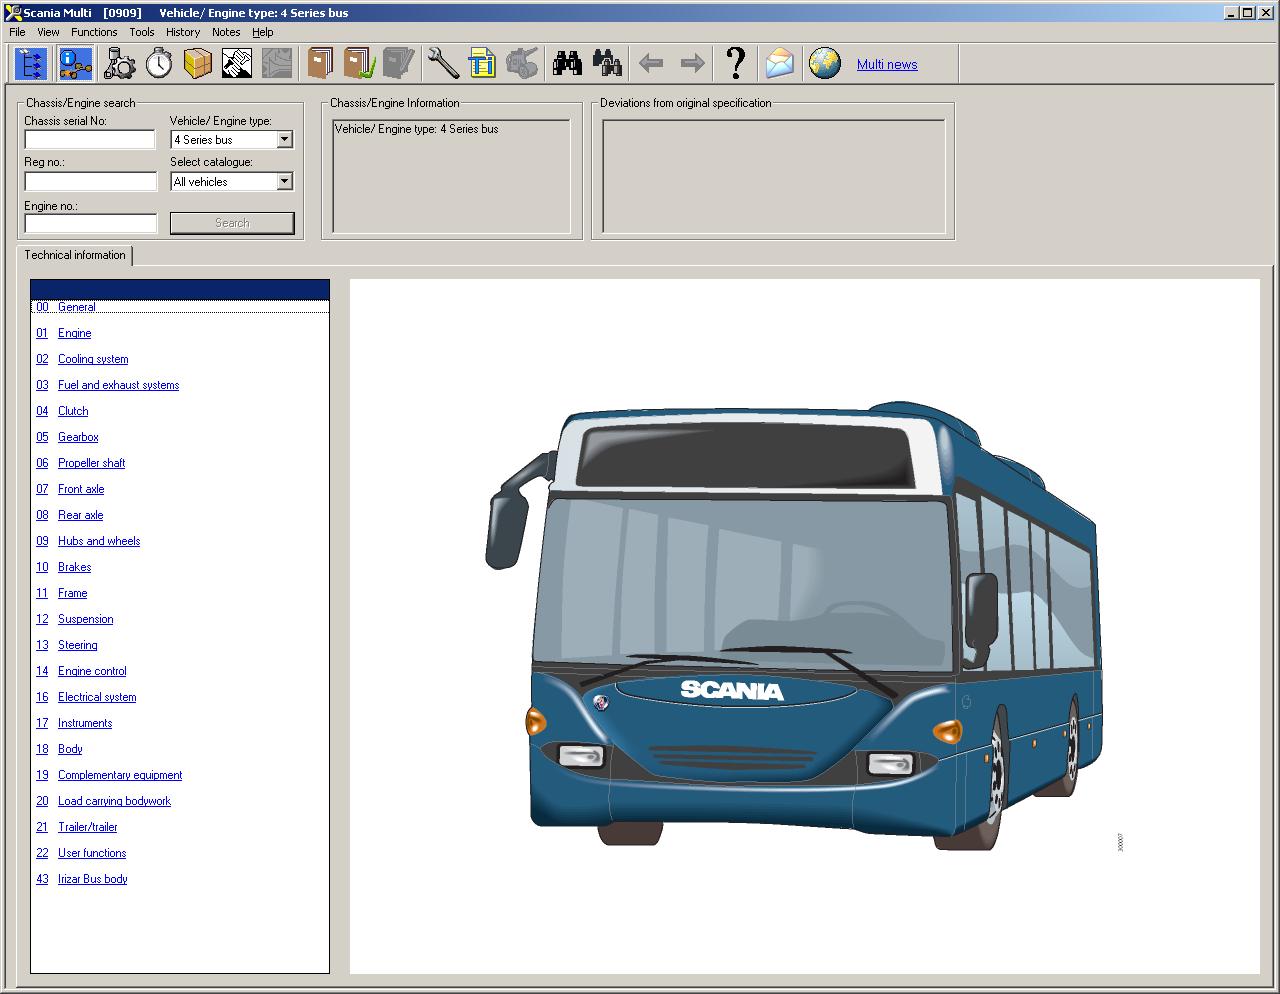Open the User functions link
The width and height of the screenshot is (1280, 994).
click(92, 853)
